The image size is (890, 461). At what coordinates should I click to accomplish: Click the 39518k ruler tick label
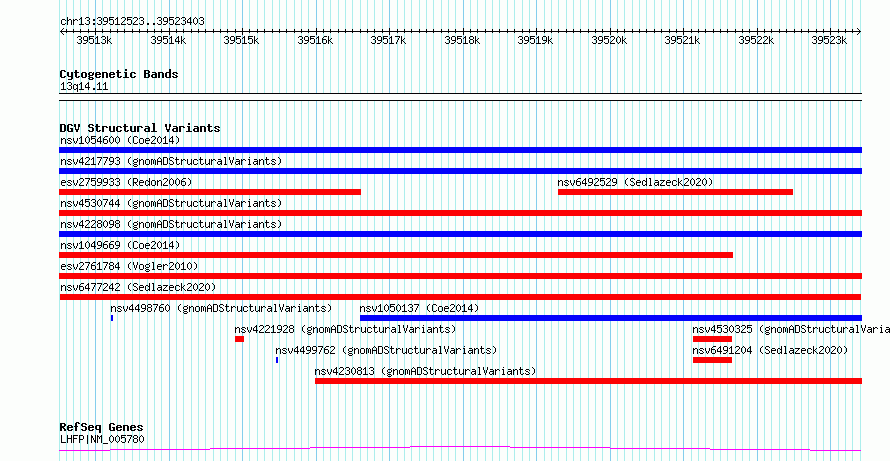(462, 40)
